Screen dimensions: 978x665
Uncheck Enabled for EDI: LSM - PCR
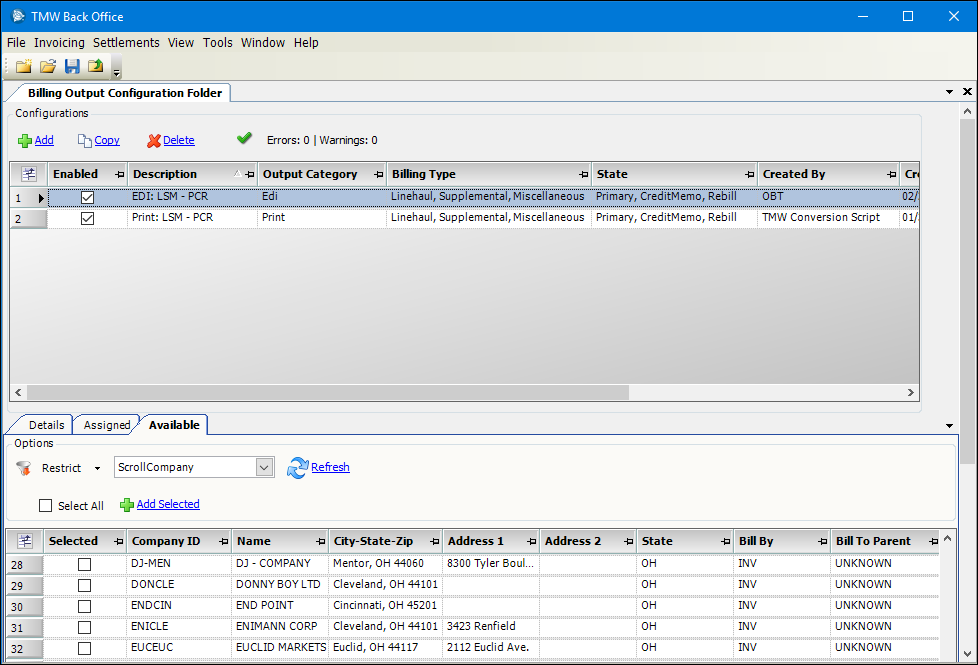[x=87, y=197]
